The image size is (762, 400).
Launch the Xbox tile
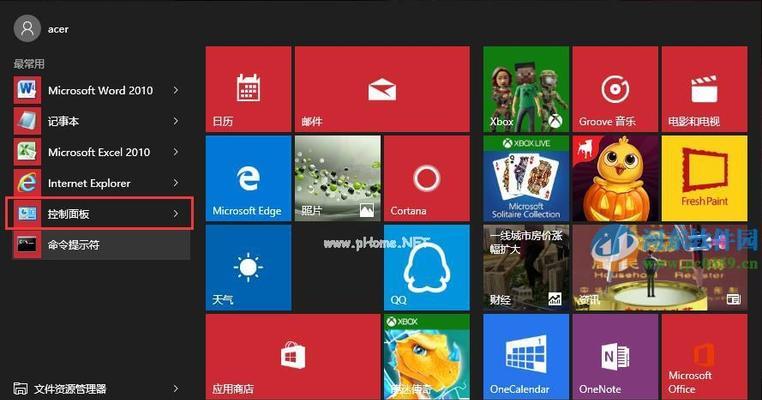526,89
